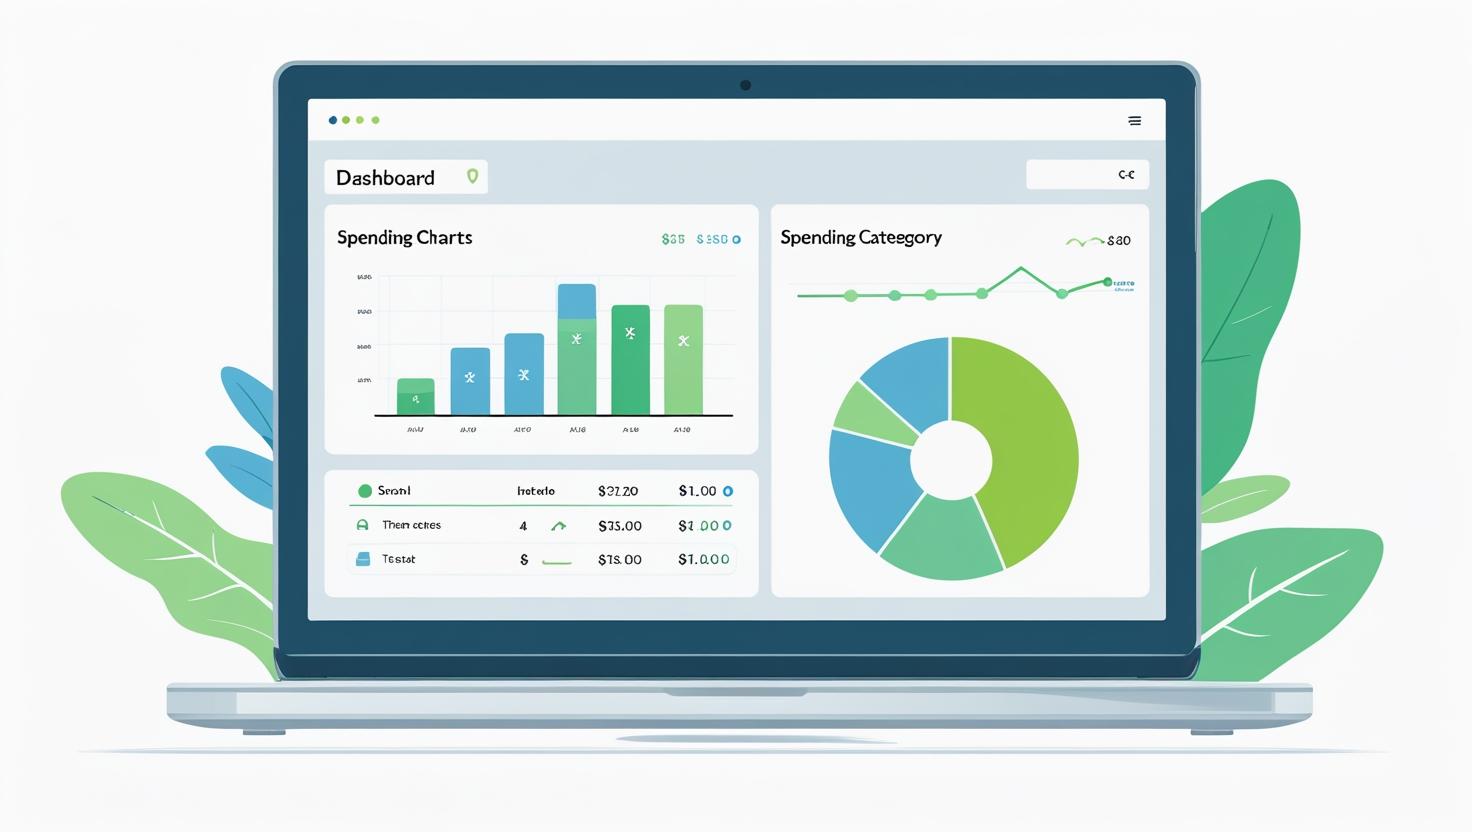The width and height of the screenshot is (1472, 832).
Task: Click the dark green bar in Spending Charts
Action: click(x=630, y=360)
